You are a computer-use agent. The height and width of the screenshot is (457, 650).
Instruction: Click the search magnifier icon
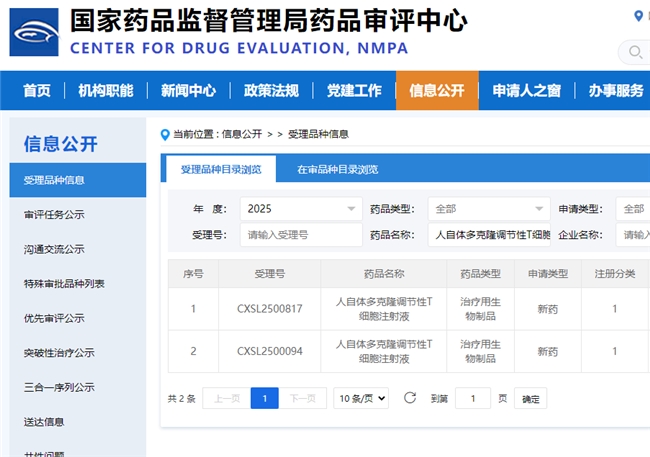(x=635, y=52)
